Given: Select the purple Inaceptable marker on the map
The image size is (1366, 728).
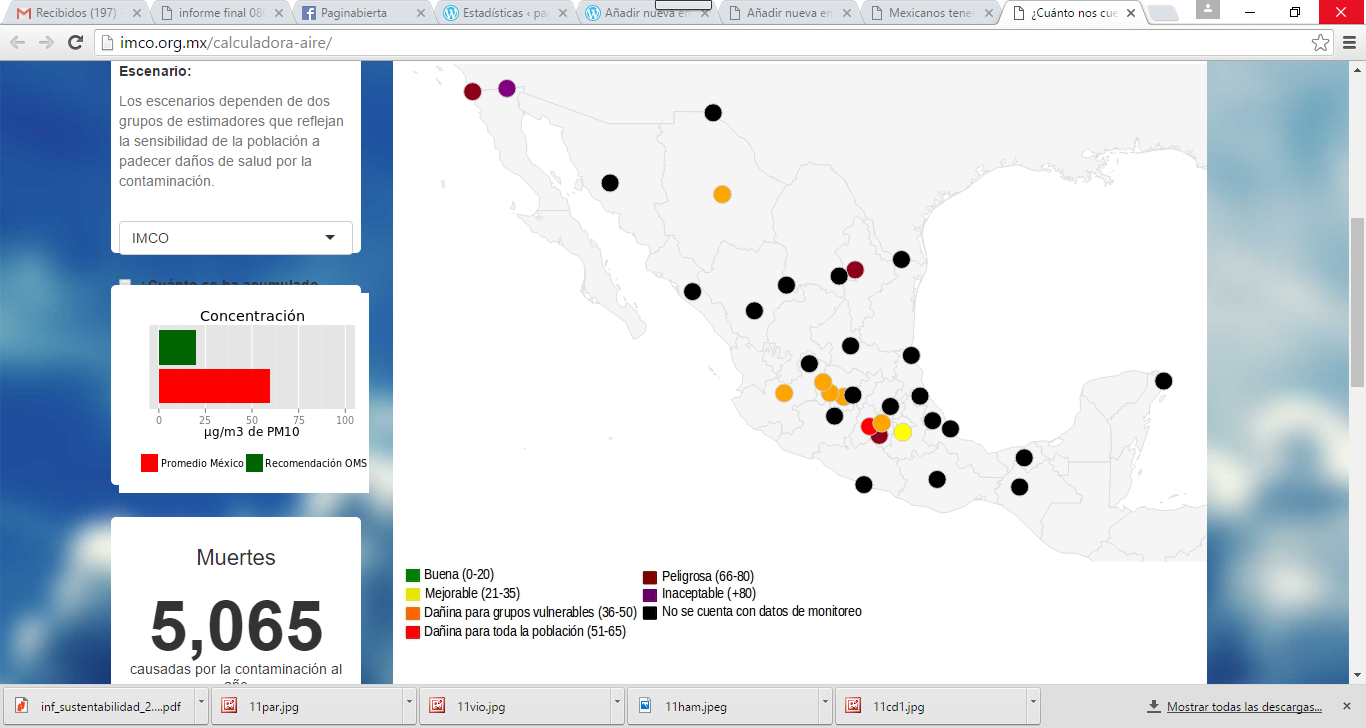Looking at the screenshot, I should [507, 88].
